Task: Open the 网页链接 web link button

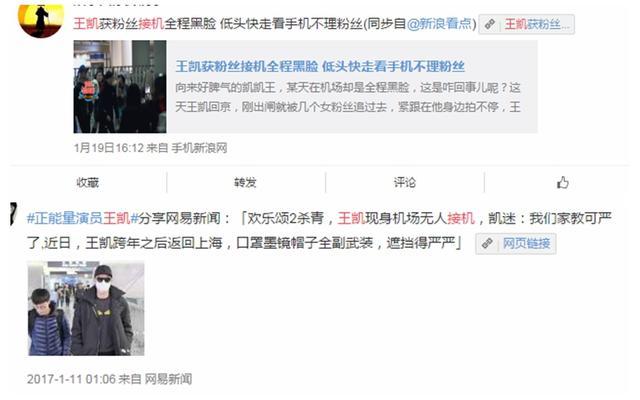Action: (516, 244)
